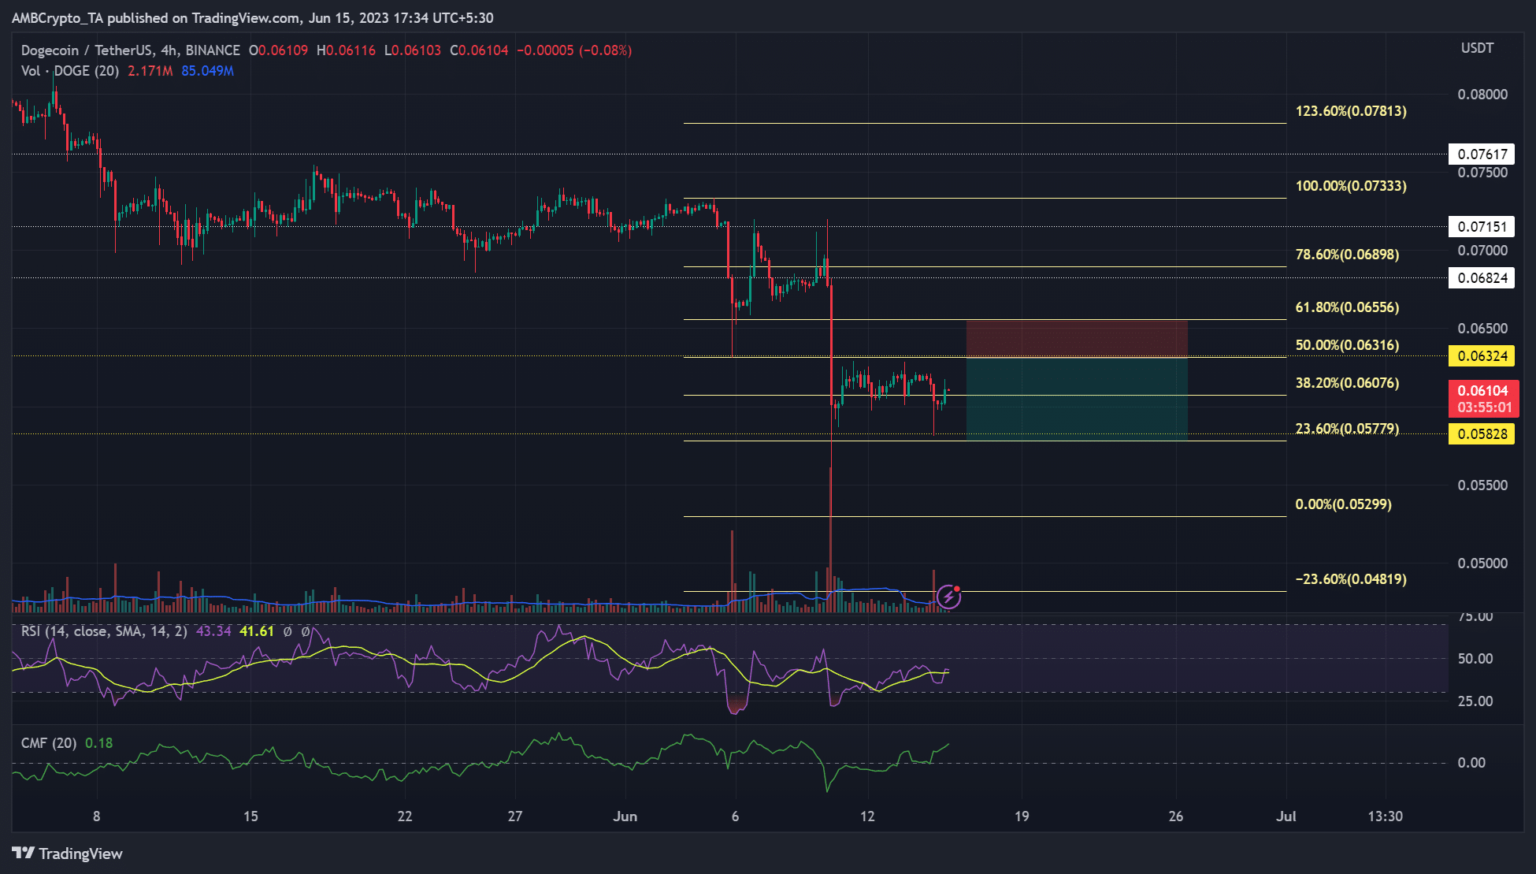Click the Dogecoin / TetherUS symbol title
The width and height of the screenshot is (1536, 874).
tap(130, 50)
